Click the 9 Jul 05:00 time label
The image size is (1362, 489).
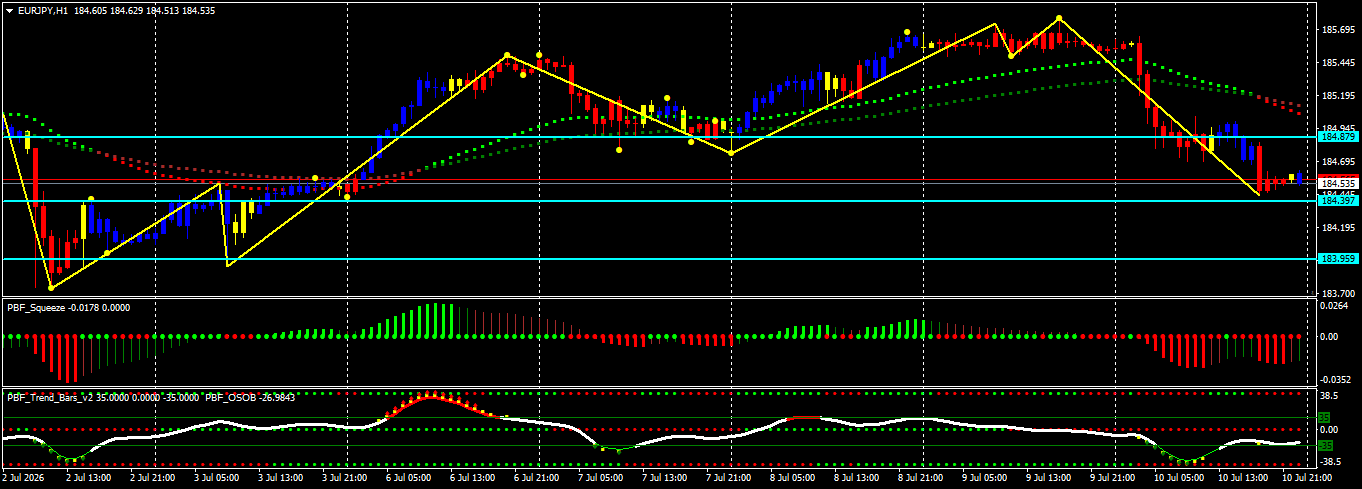point(986,479)
